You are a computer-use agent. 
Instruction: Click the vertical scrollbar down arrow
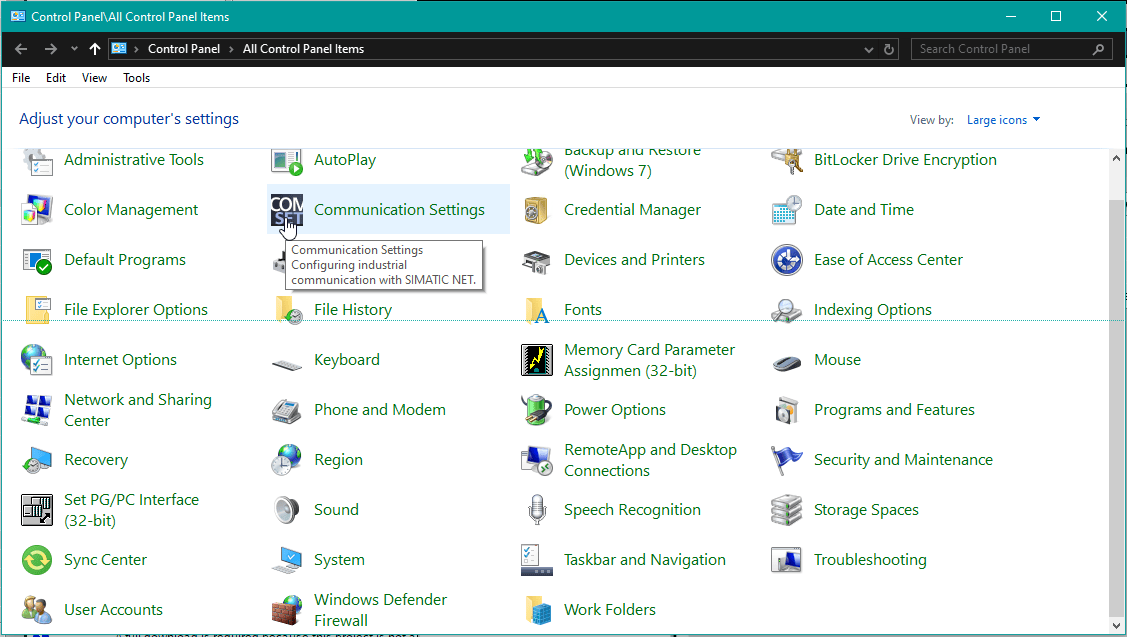(1116, 625)
